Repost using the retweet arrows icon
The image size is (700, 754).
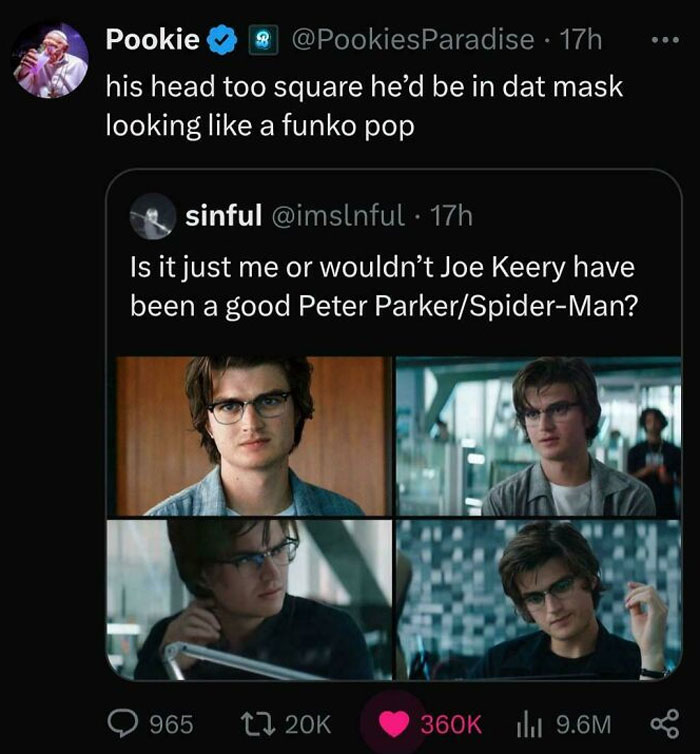point(258,724)
